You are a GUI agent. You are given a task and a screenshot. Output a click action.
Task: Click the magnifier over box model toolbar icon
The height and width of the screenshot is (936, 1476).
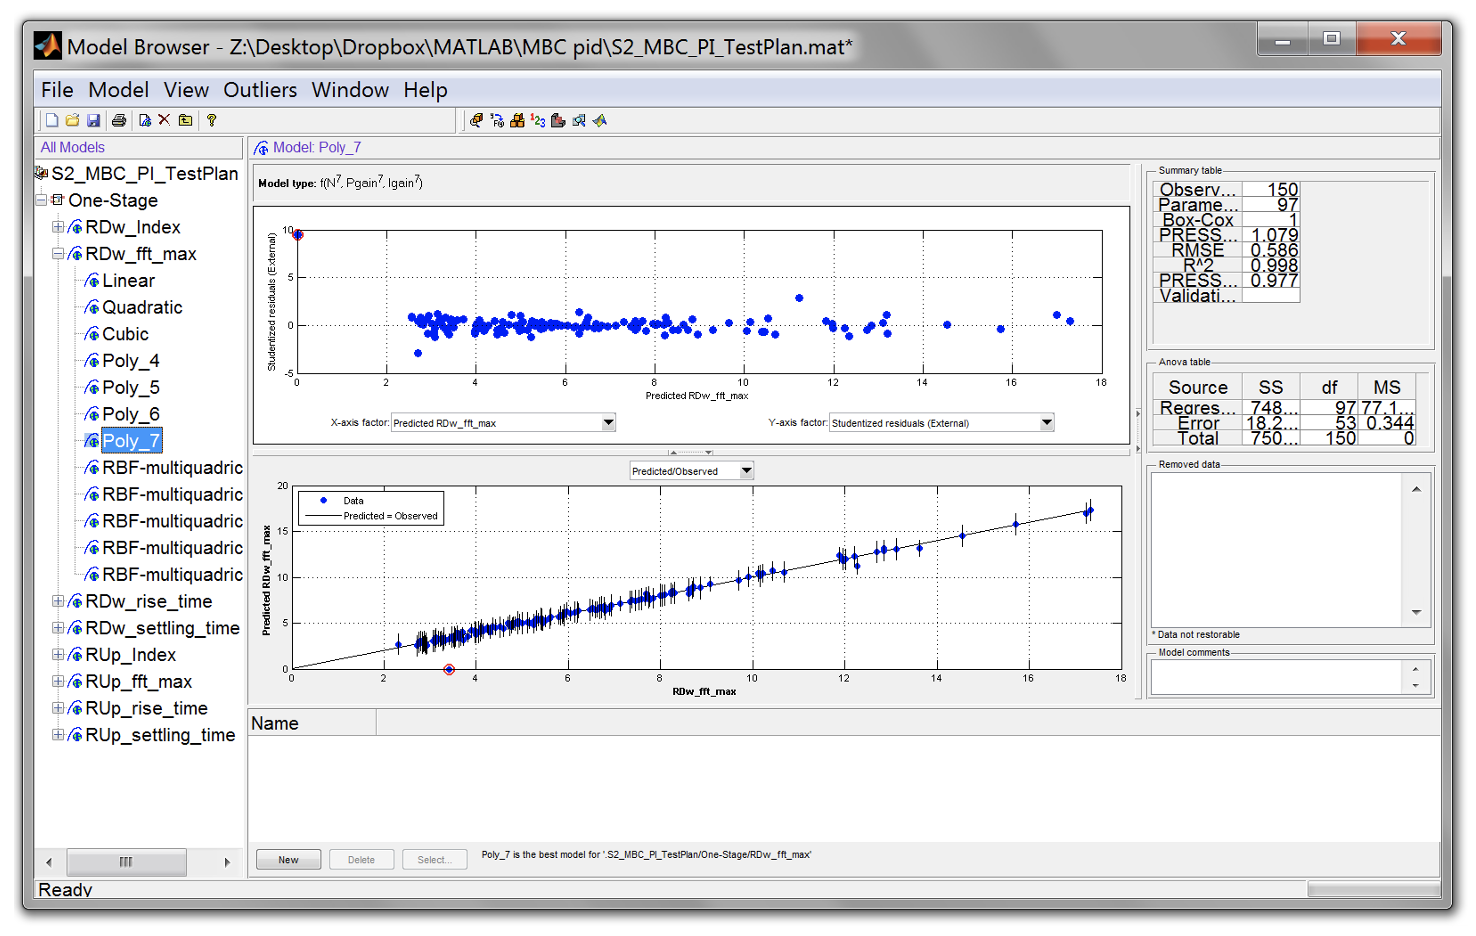[x=476, y=120]
